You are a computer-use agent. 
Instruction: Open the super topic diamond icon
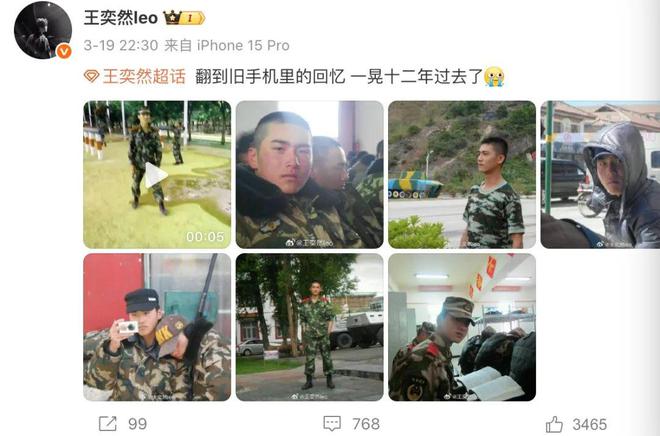[x=91, y=77]
